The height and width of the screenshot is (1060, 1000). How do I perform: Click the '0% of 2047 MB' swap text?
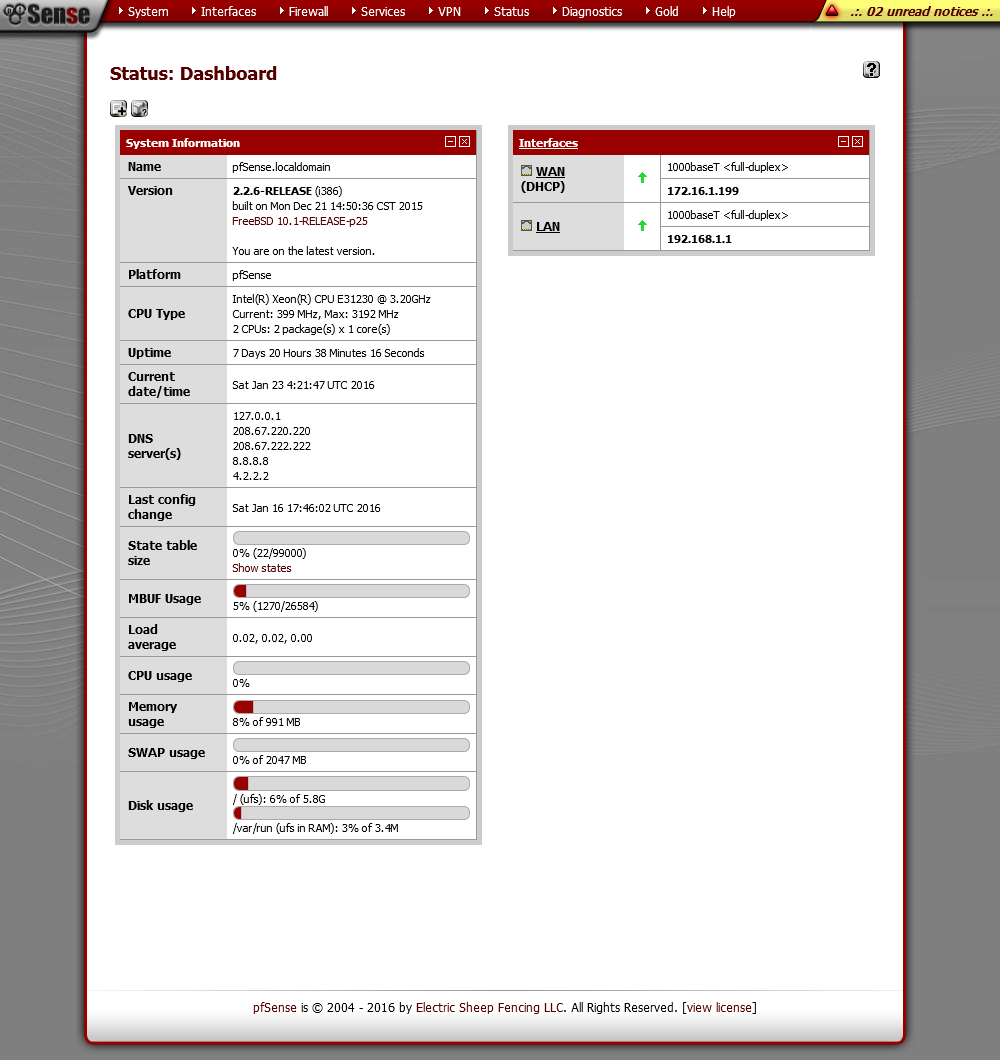tap(269, 760)
